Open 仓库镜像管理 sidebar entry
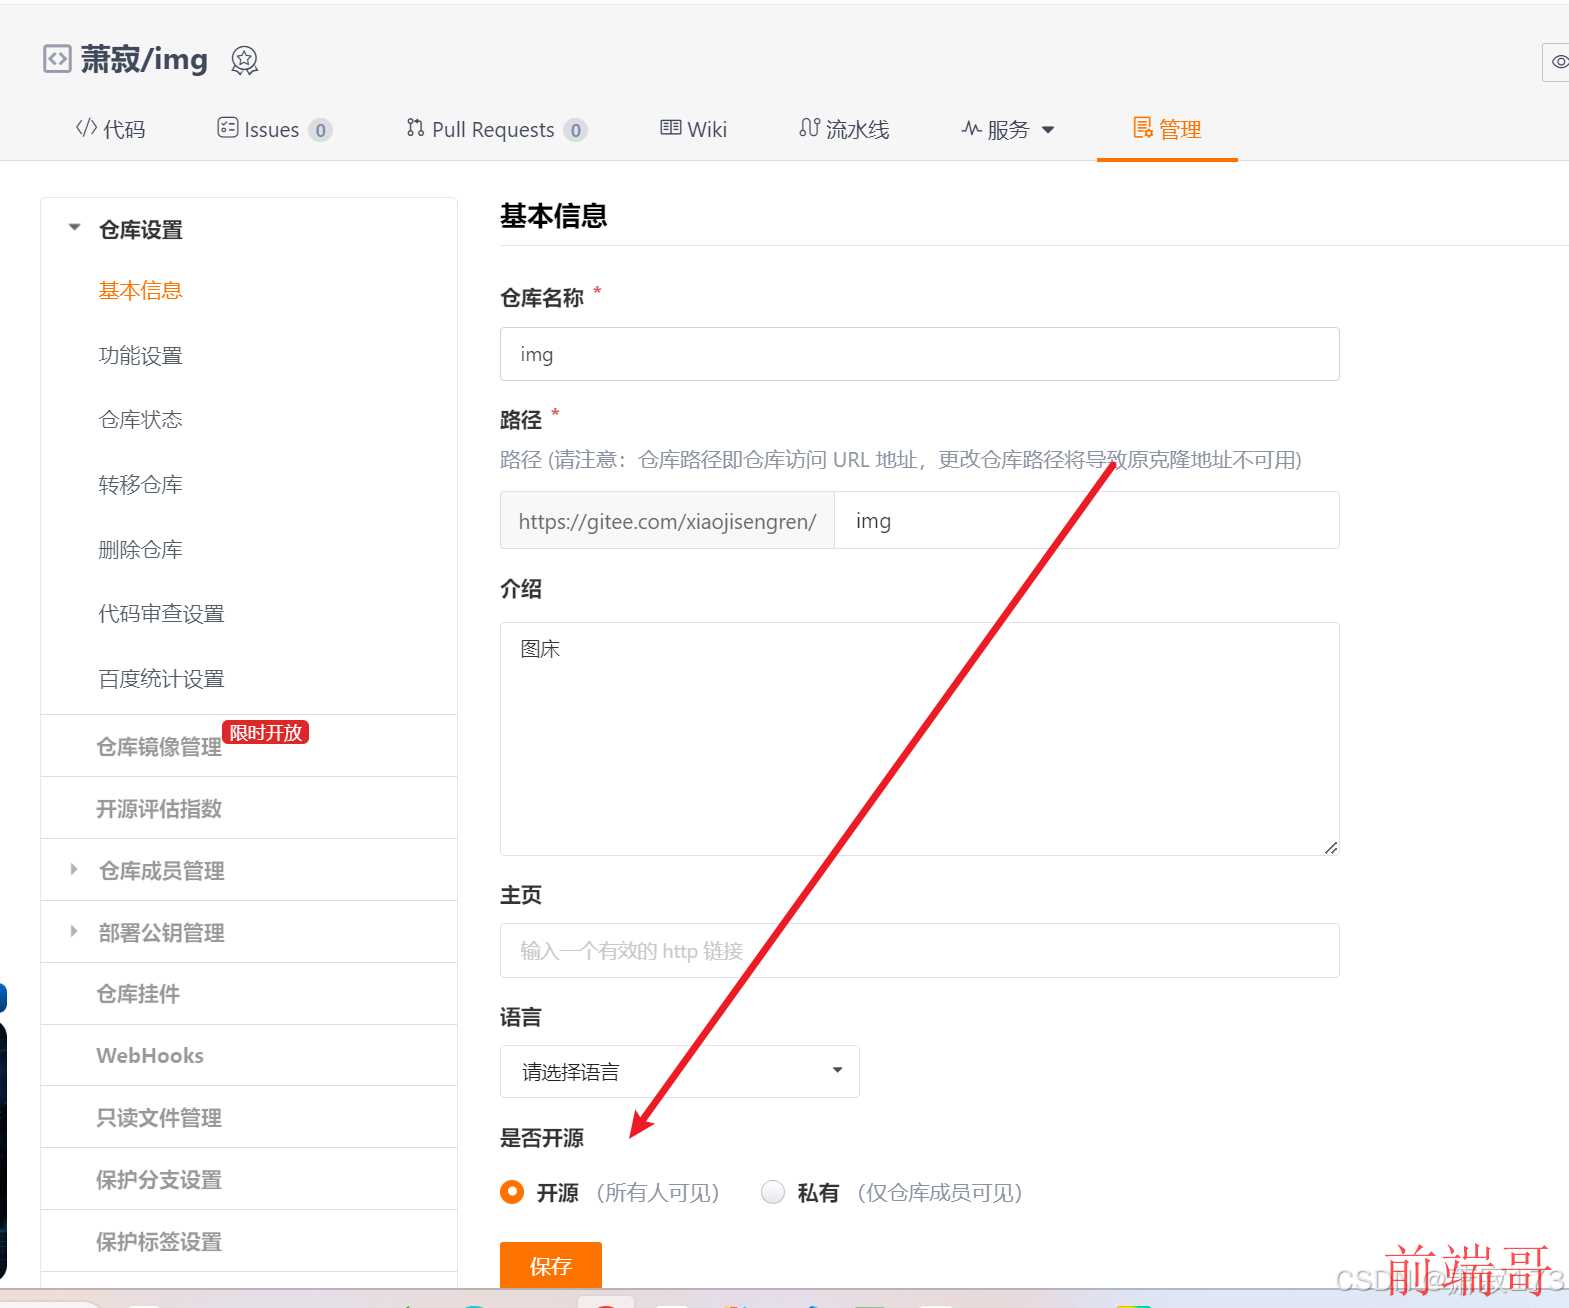 point(159,747)
